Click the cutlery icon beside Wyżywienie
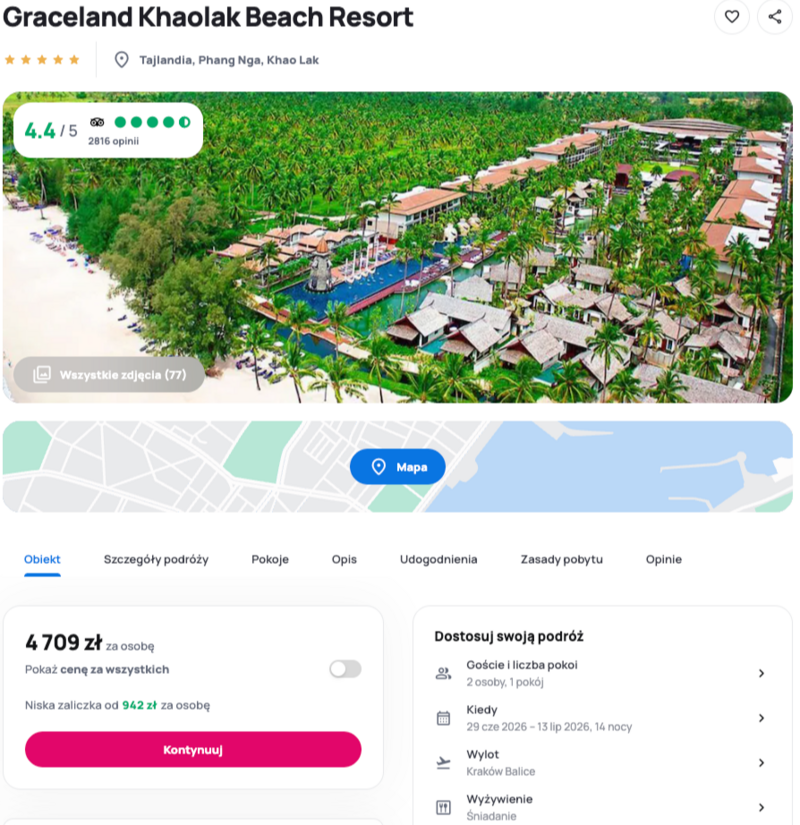Screen dimensions: 800x825 pos(443,807)
